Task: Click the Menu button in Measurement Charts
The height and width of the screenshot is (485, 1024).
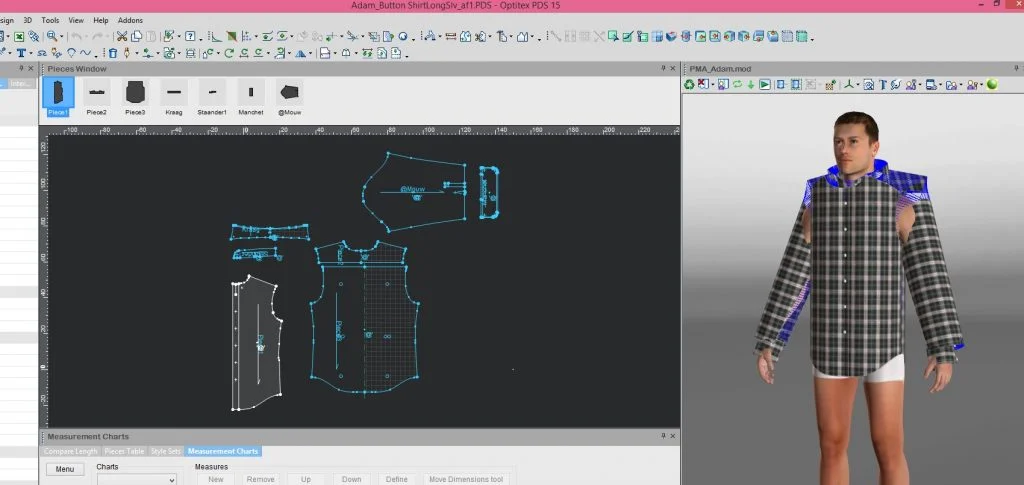Action: (64, 470)
